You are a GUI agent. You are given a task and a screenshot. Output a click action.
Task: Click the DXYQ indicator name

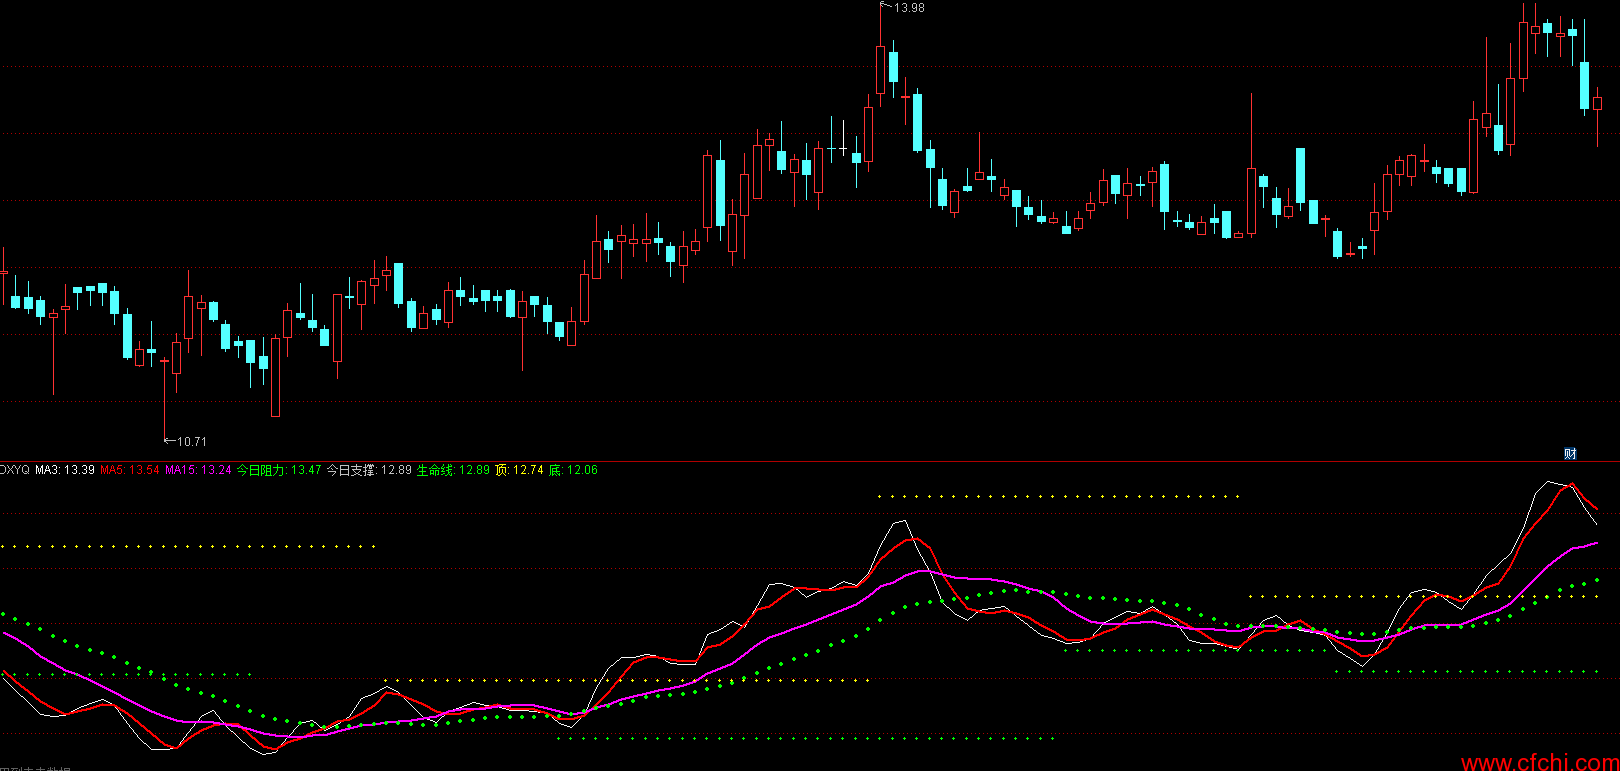[x=15, y=470]
